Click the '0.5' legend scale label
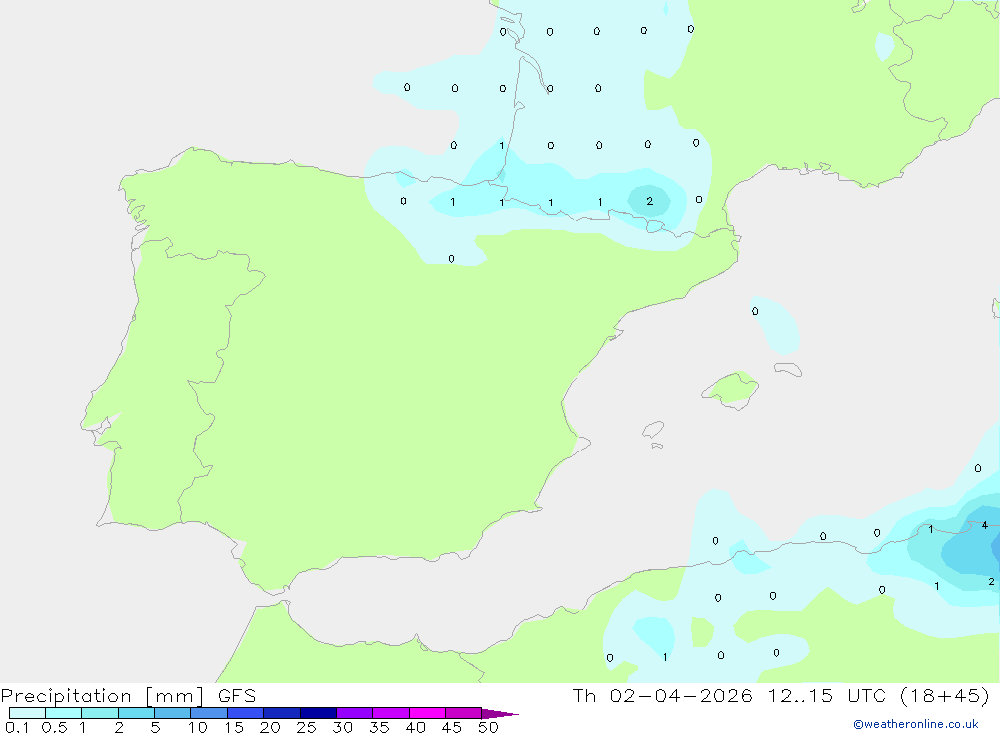1000x733 pixels. [x=54, y=727]
